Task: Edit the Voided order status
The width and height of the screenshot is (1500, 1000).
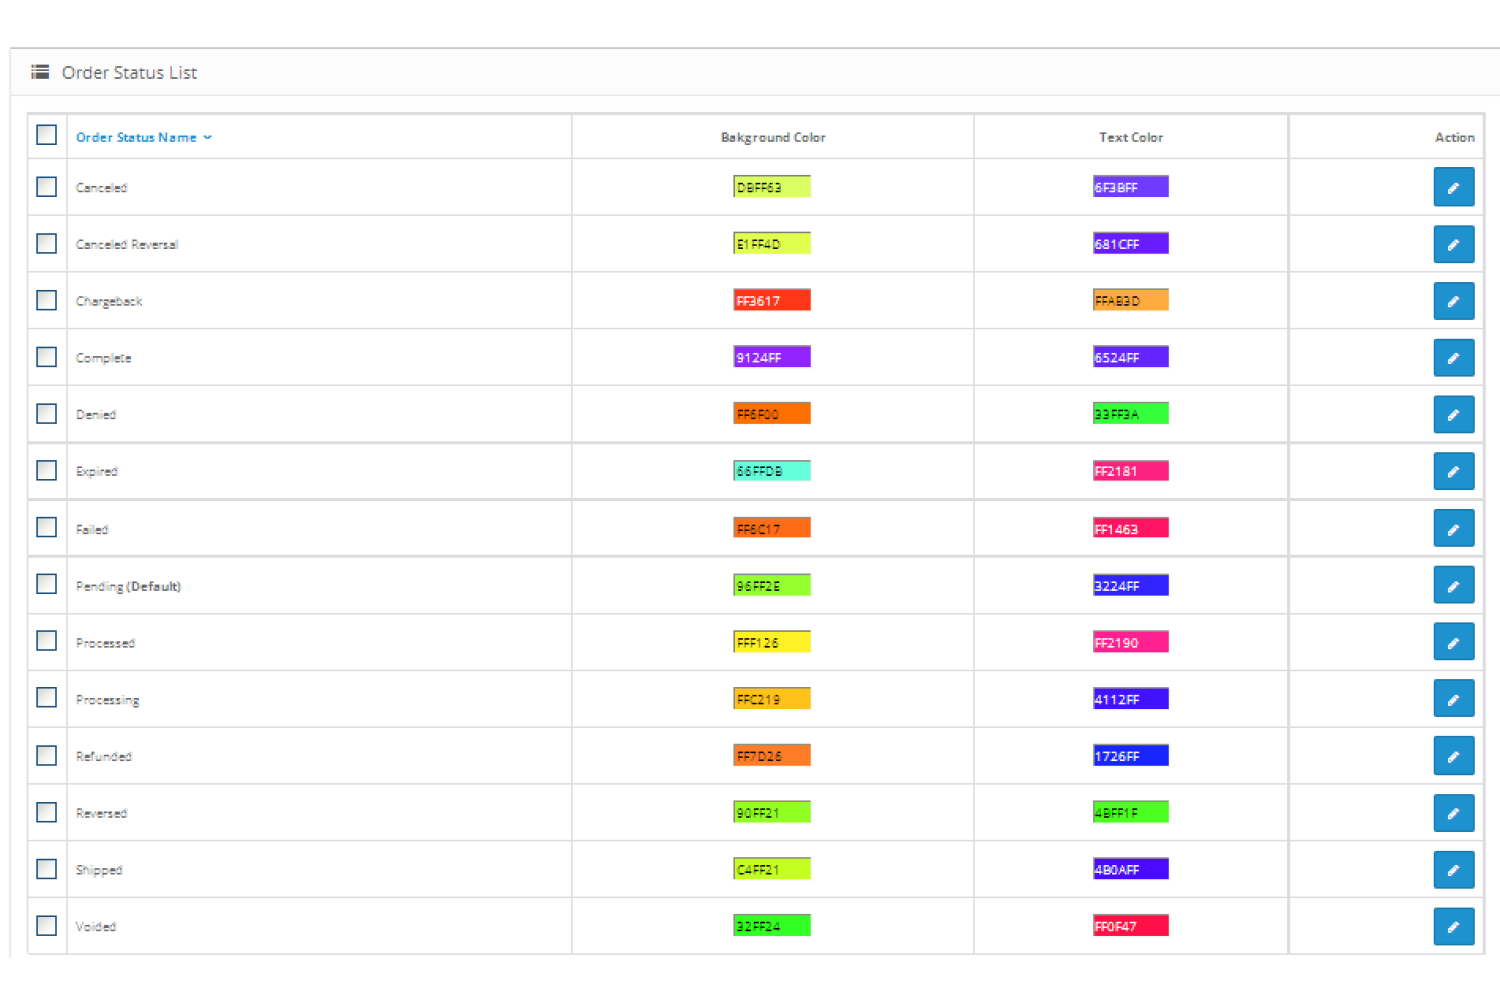Action: [x=1453, y=926]
